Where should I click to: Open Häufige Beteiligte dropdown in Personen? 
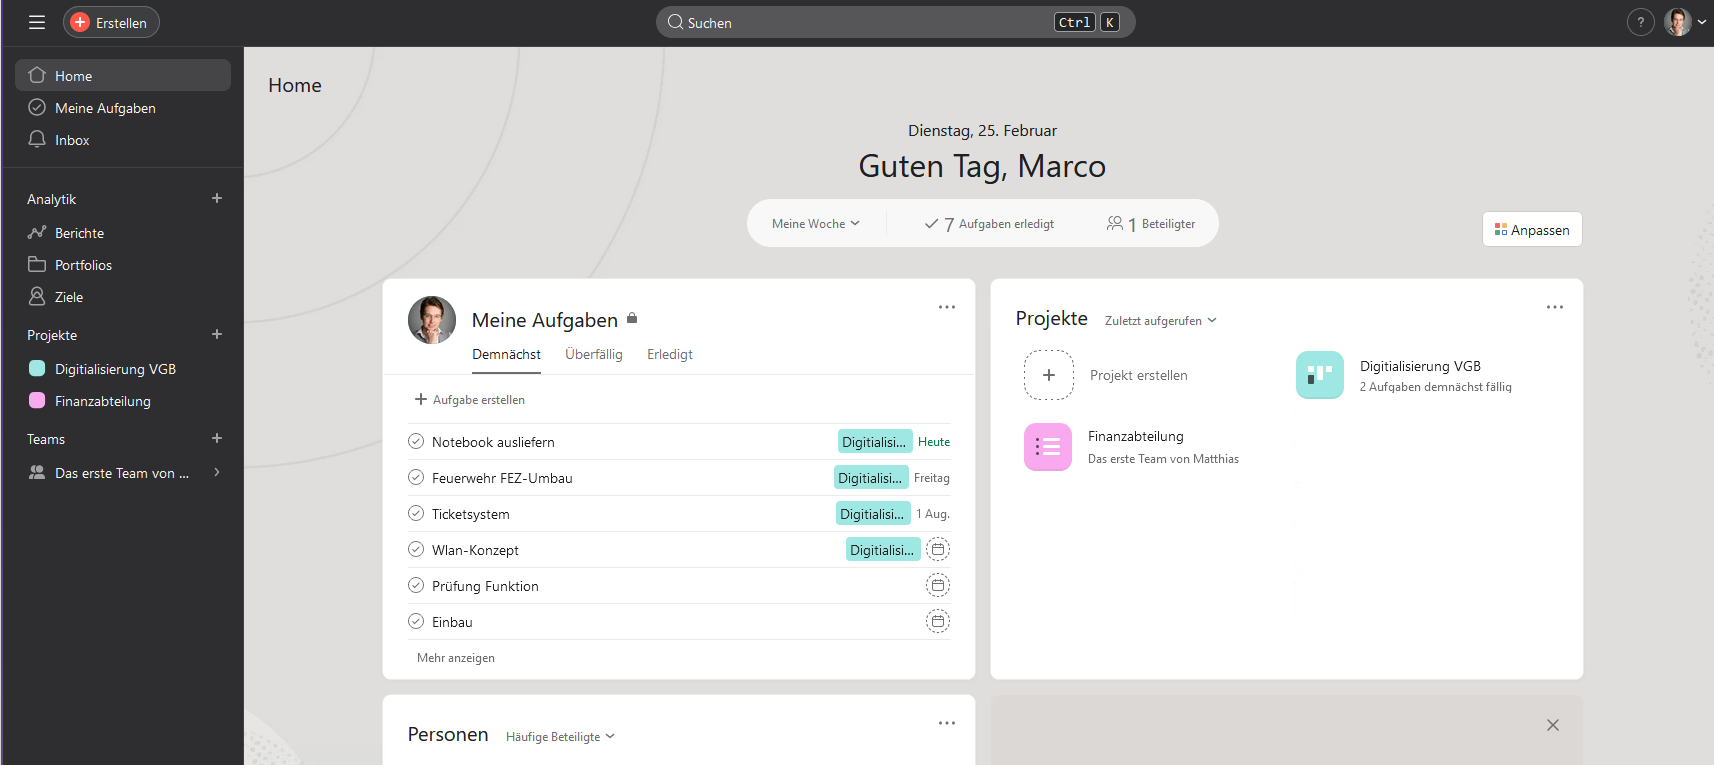(x=560, y=736)
